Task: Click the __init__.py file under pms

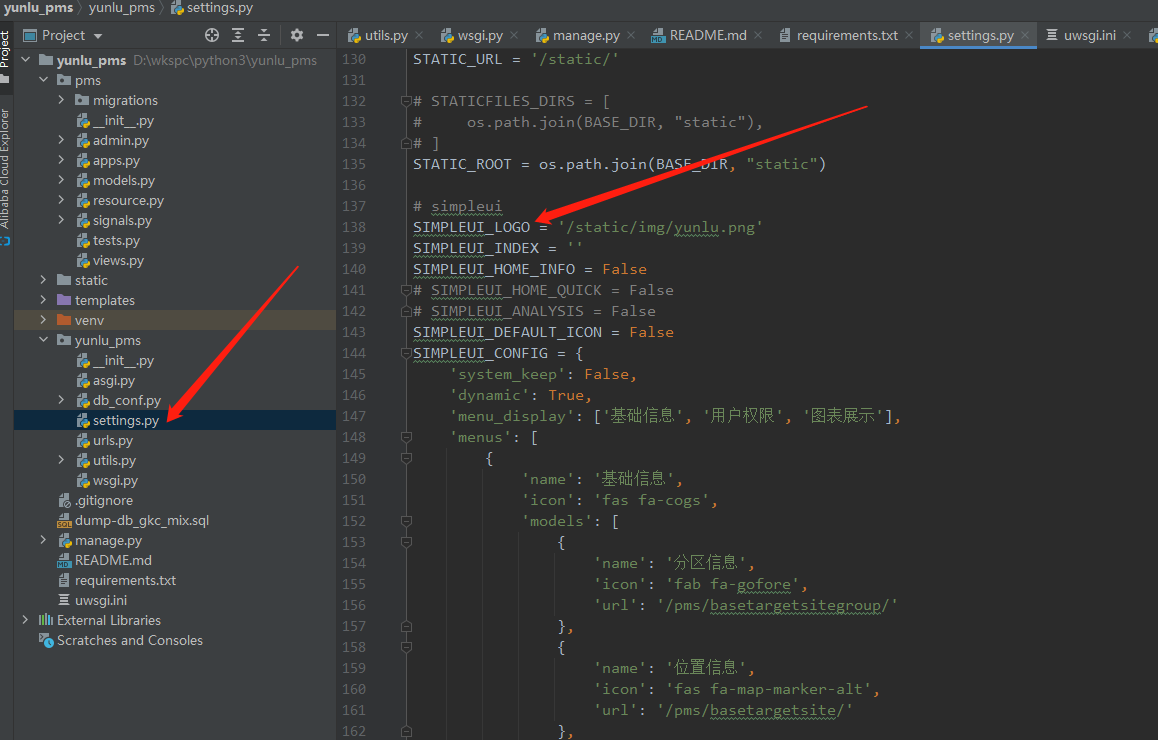Action: click(123, 120)
